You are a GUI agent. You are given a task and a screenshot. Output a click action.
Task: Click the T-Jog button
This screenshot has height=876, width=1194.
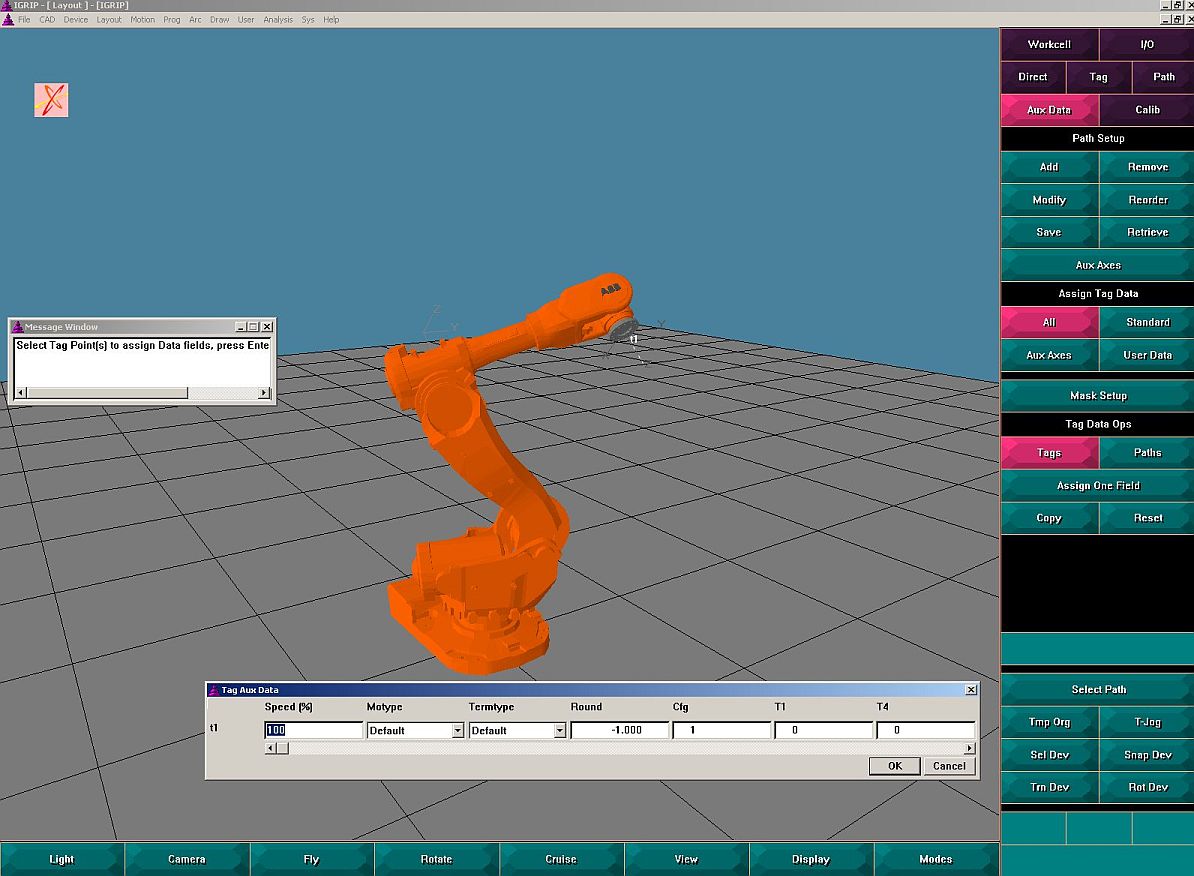click(x=1147, y=722)
